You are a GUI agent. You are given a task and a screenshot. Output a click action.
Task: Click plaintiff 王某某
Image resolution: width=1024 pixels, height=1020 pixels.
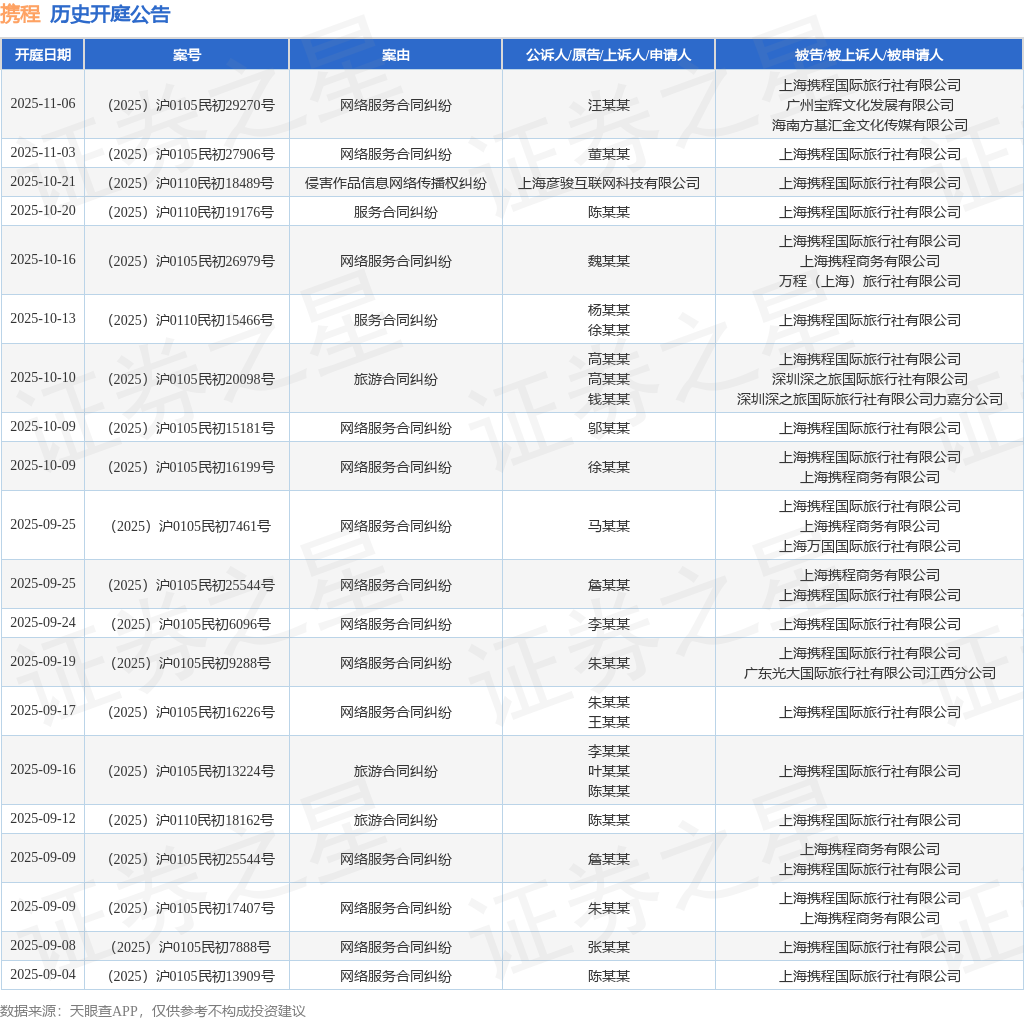(x=609, y=722)
